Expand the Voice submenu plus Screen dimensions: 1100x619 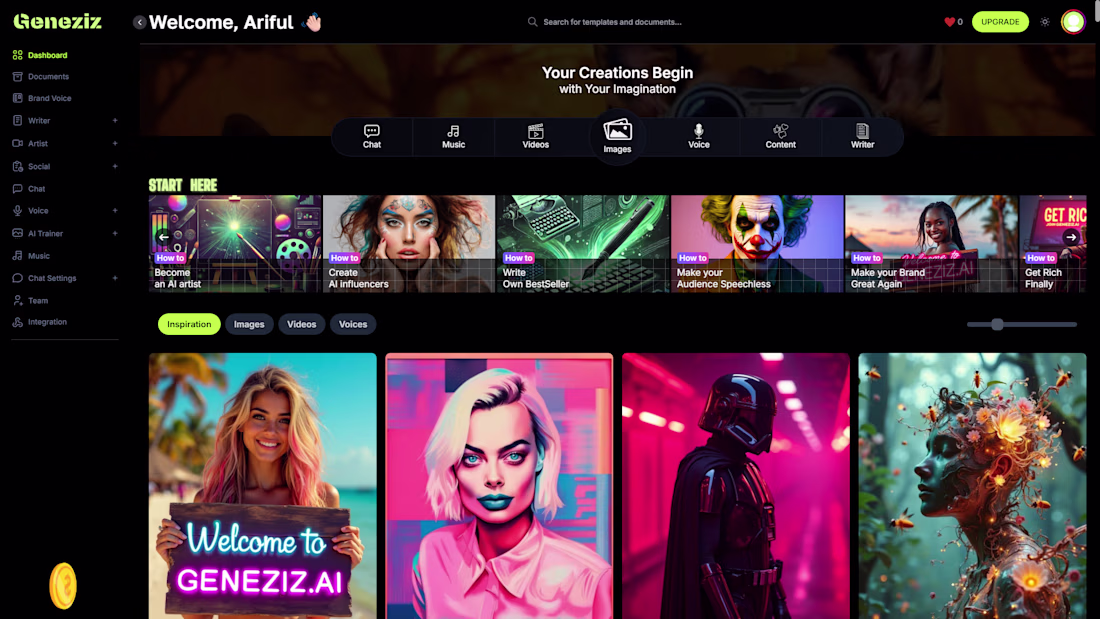115,211
